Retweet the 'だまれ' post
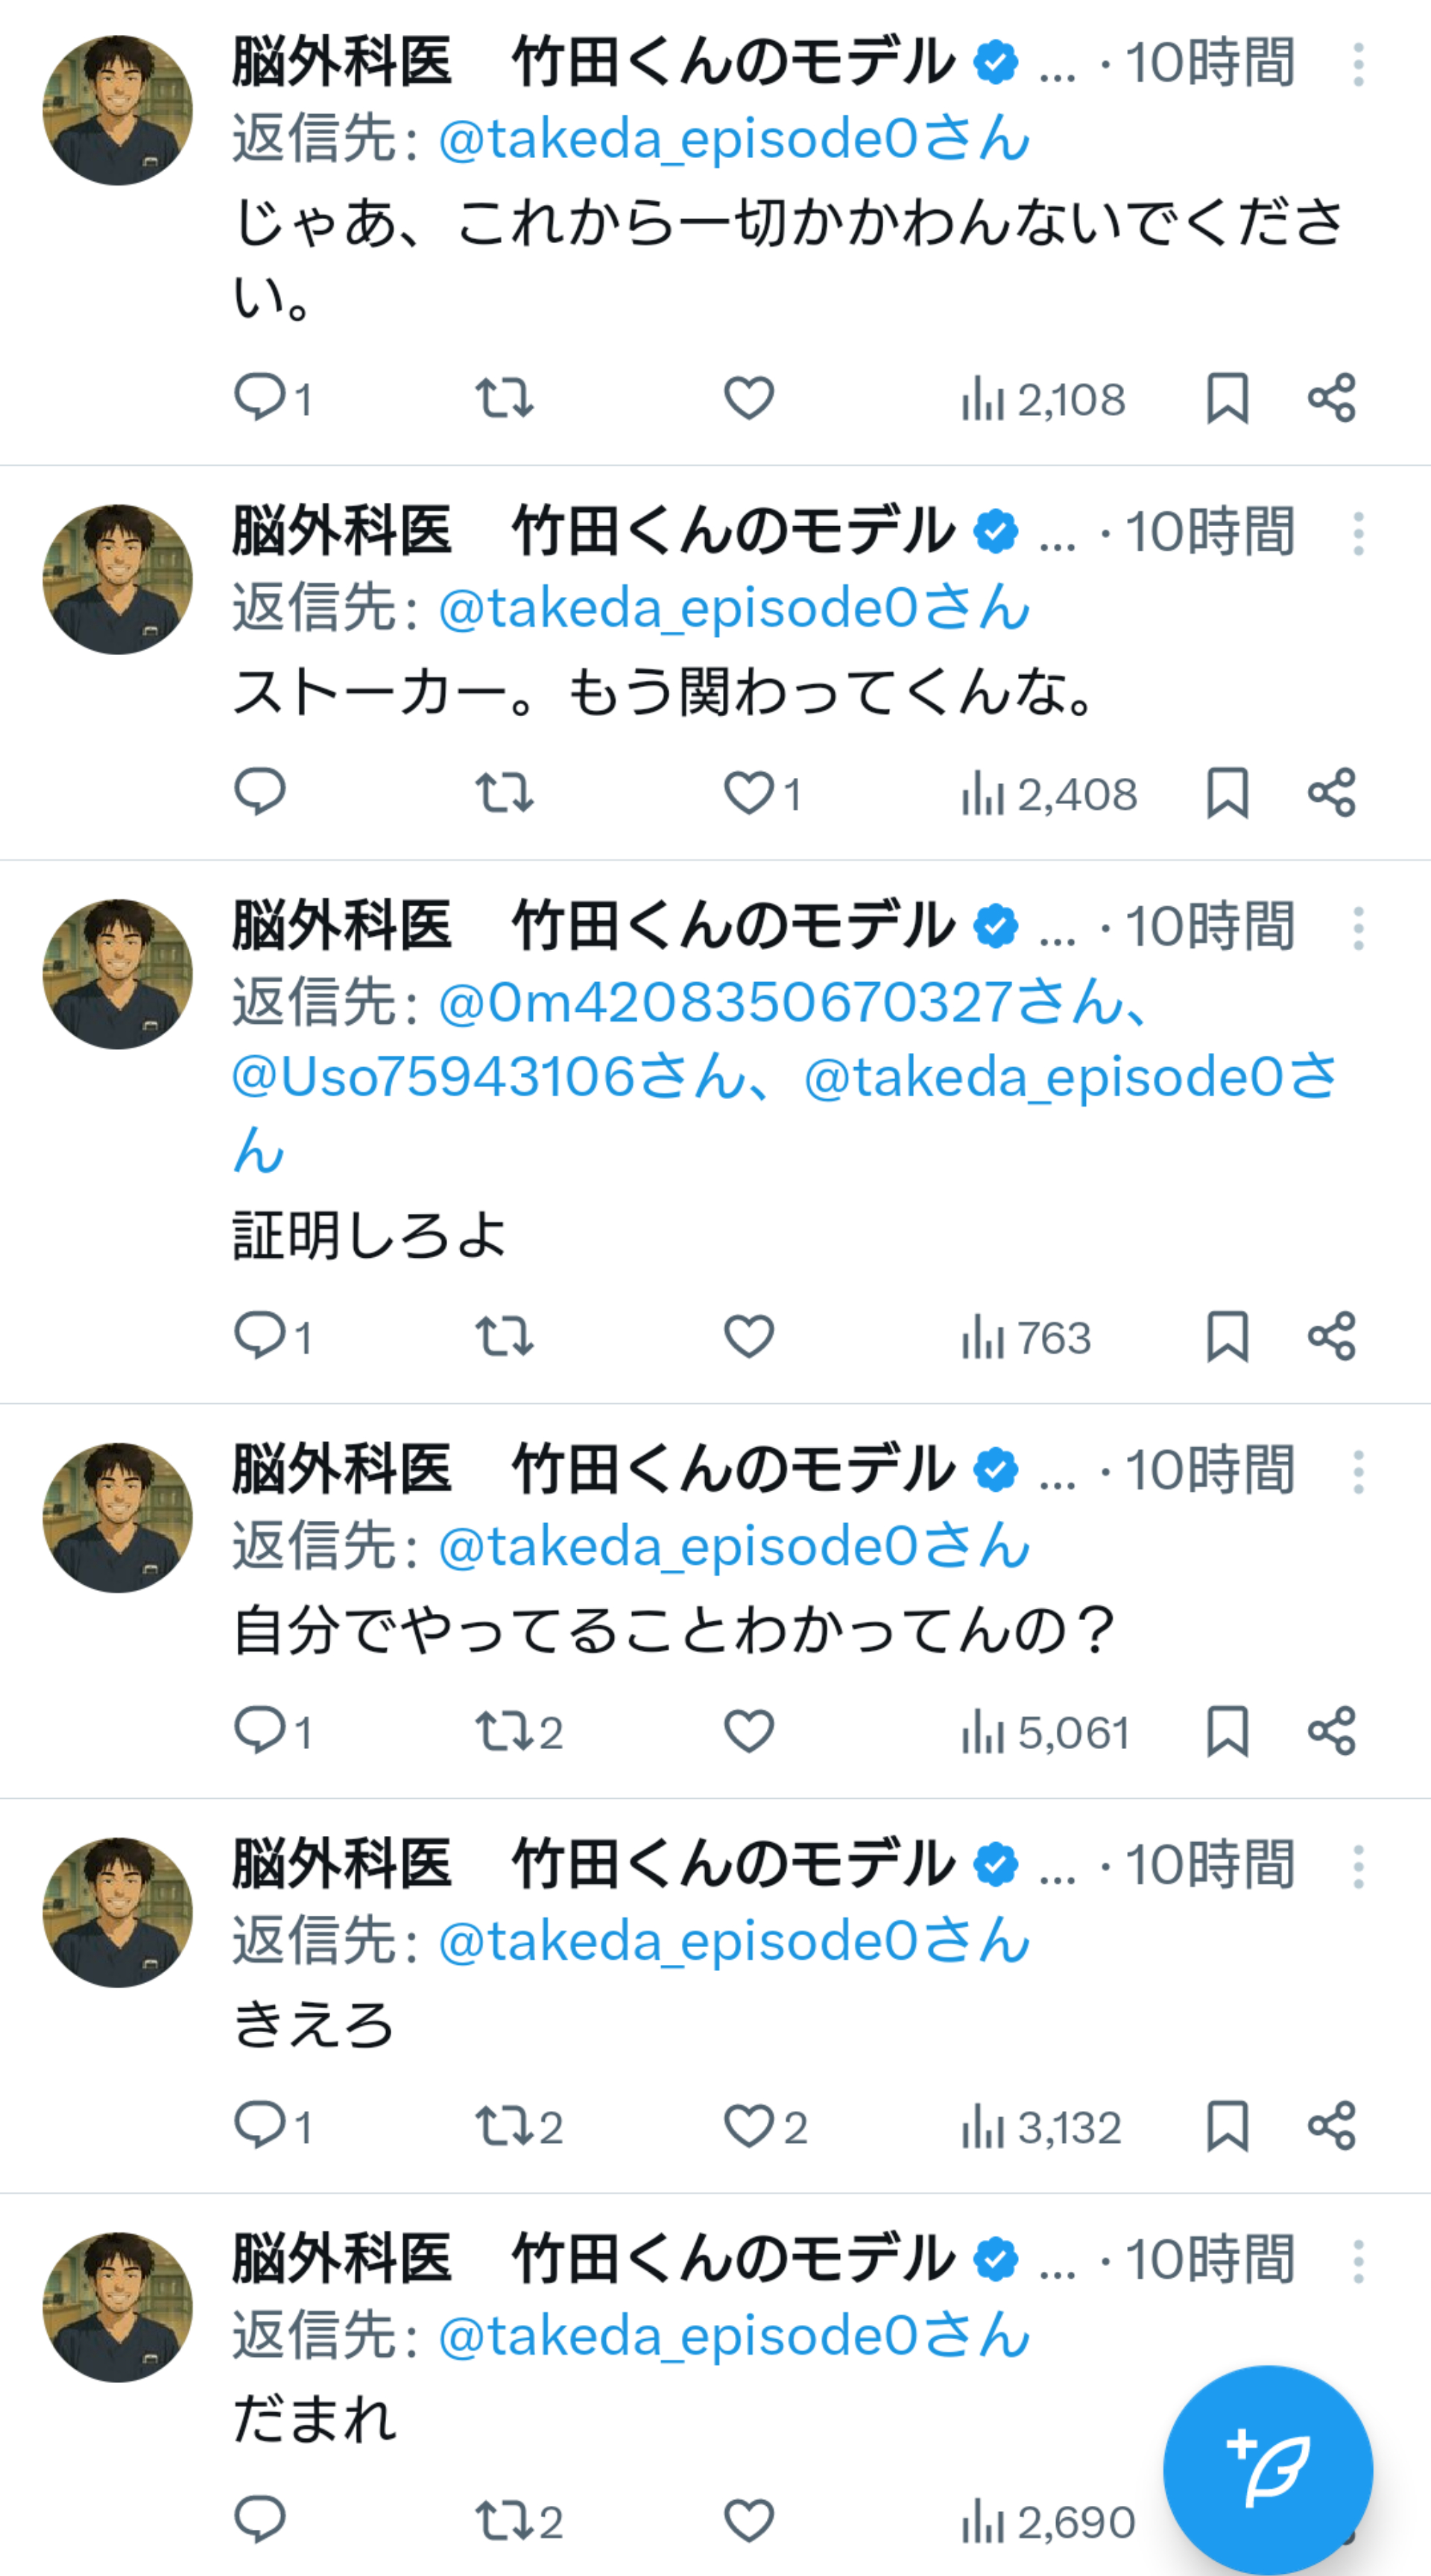Viewport: 1431px width, 2576px height. (x=504, y=2521)
